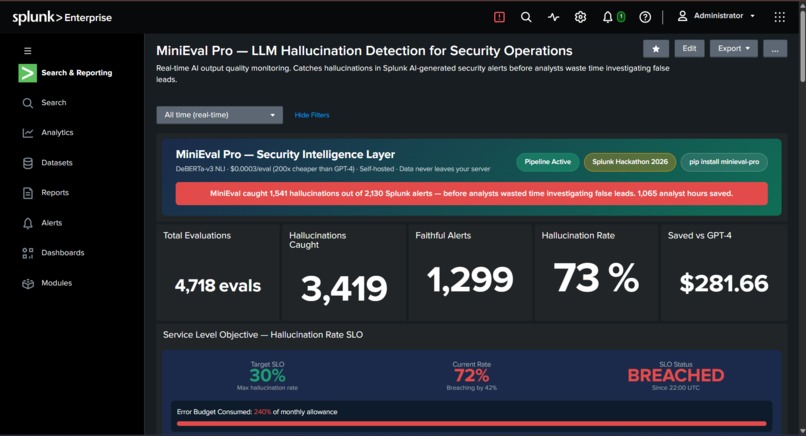The image size is (806, 436).
Task: Click the Reports document icon
Action: pyautogui.click(x=28, y=193)
